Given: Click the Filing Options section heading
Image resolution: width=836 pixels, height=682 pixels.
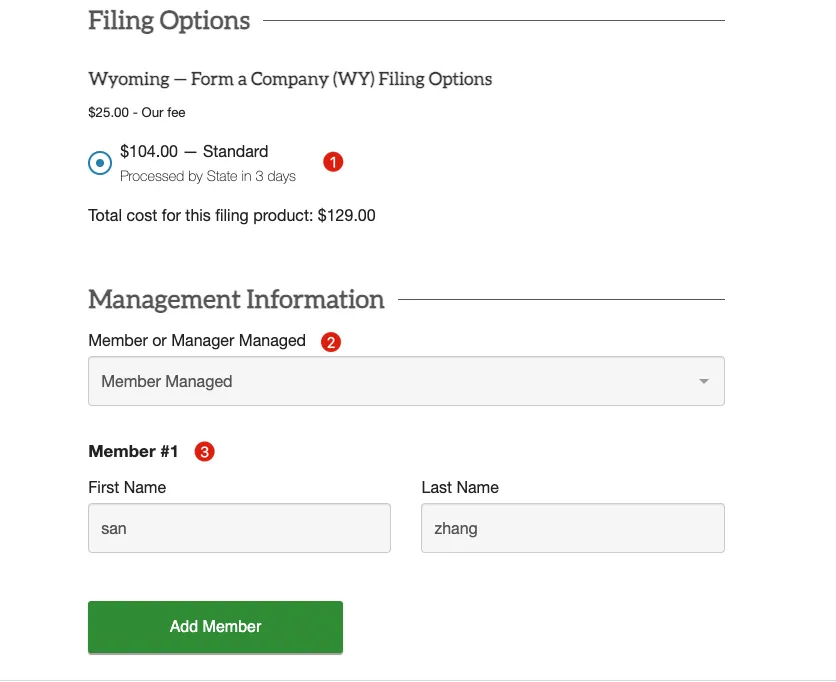Looking at the screenshot, I should (169, 21).
